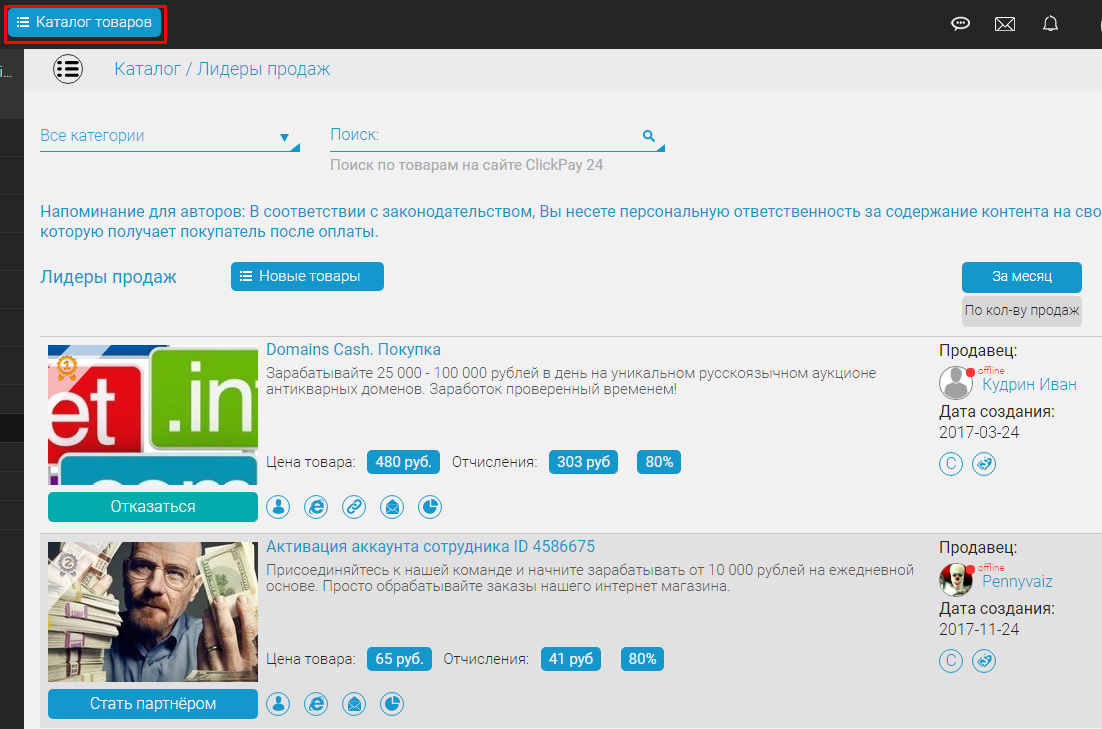This screenshot has width=1102, height=729.
Task: Click the magnifier search icon
Action: (648, 135)
